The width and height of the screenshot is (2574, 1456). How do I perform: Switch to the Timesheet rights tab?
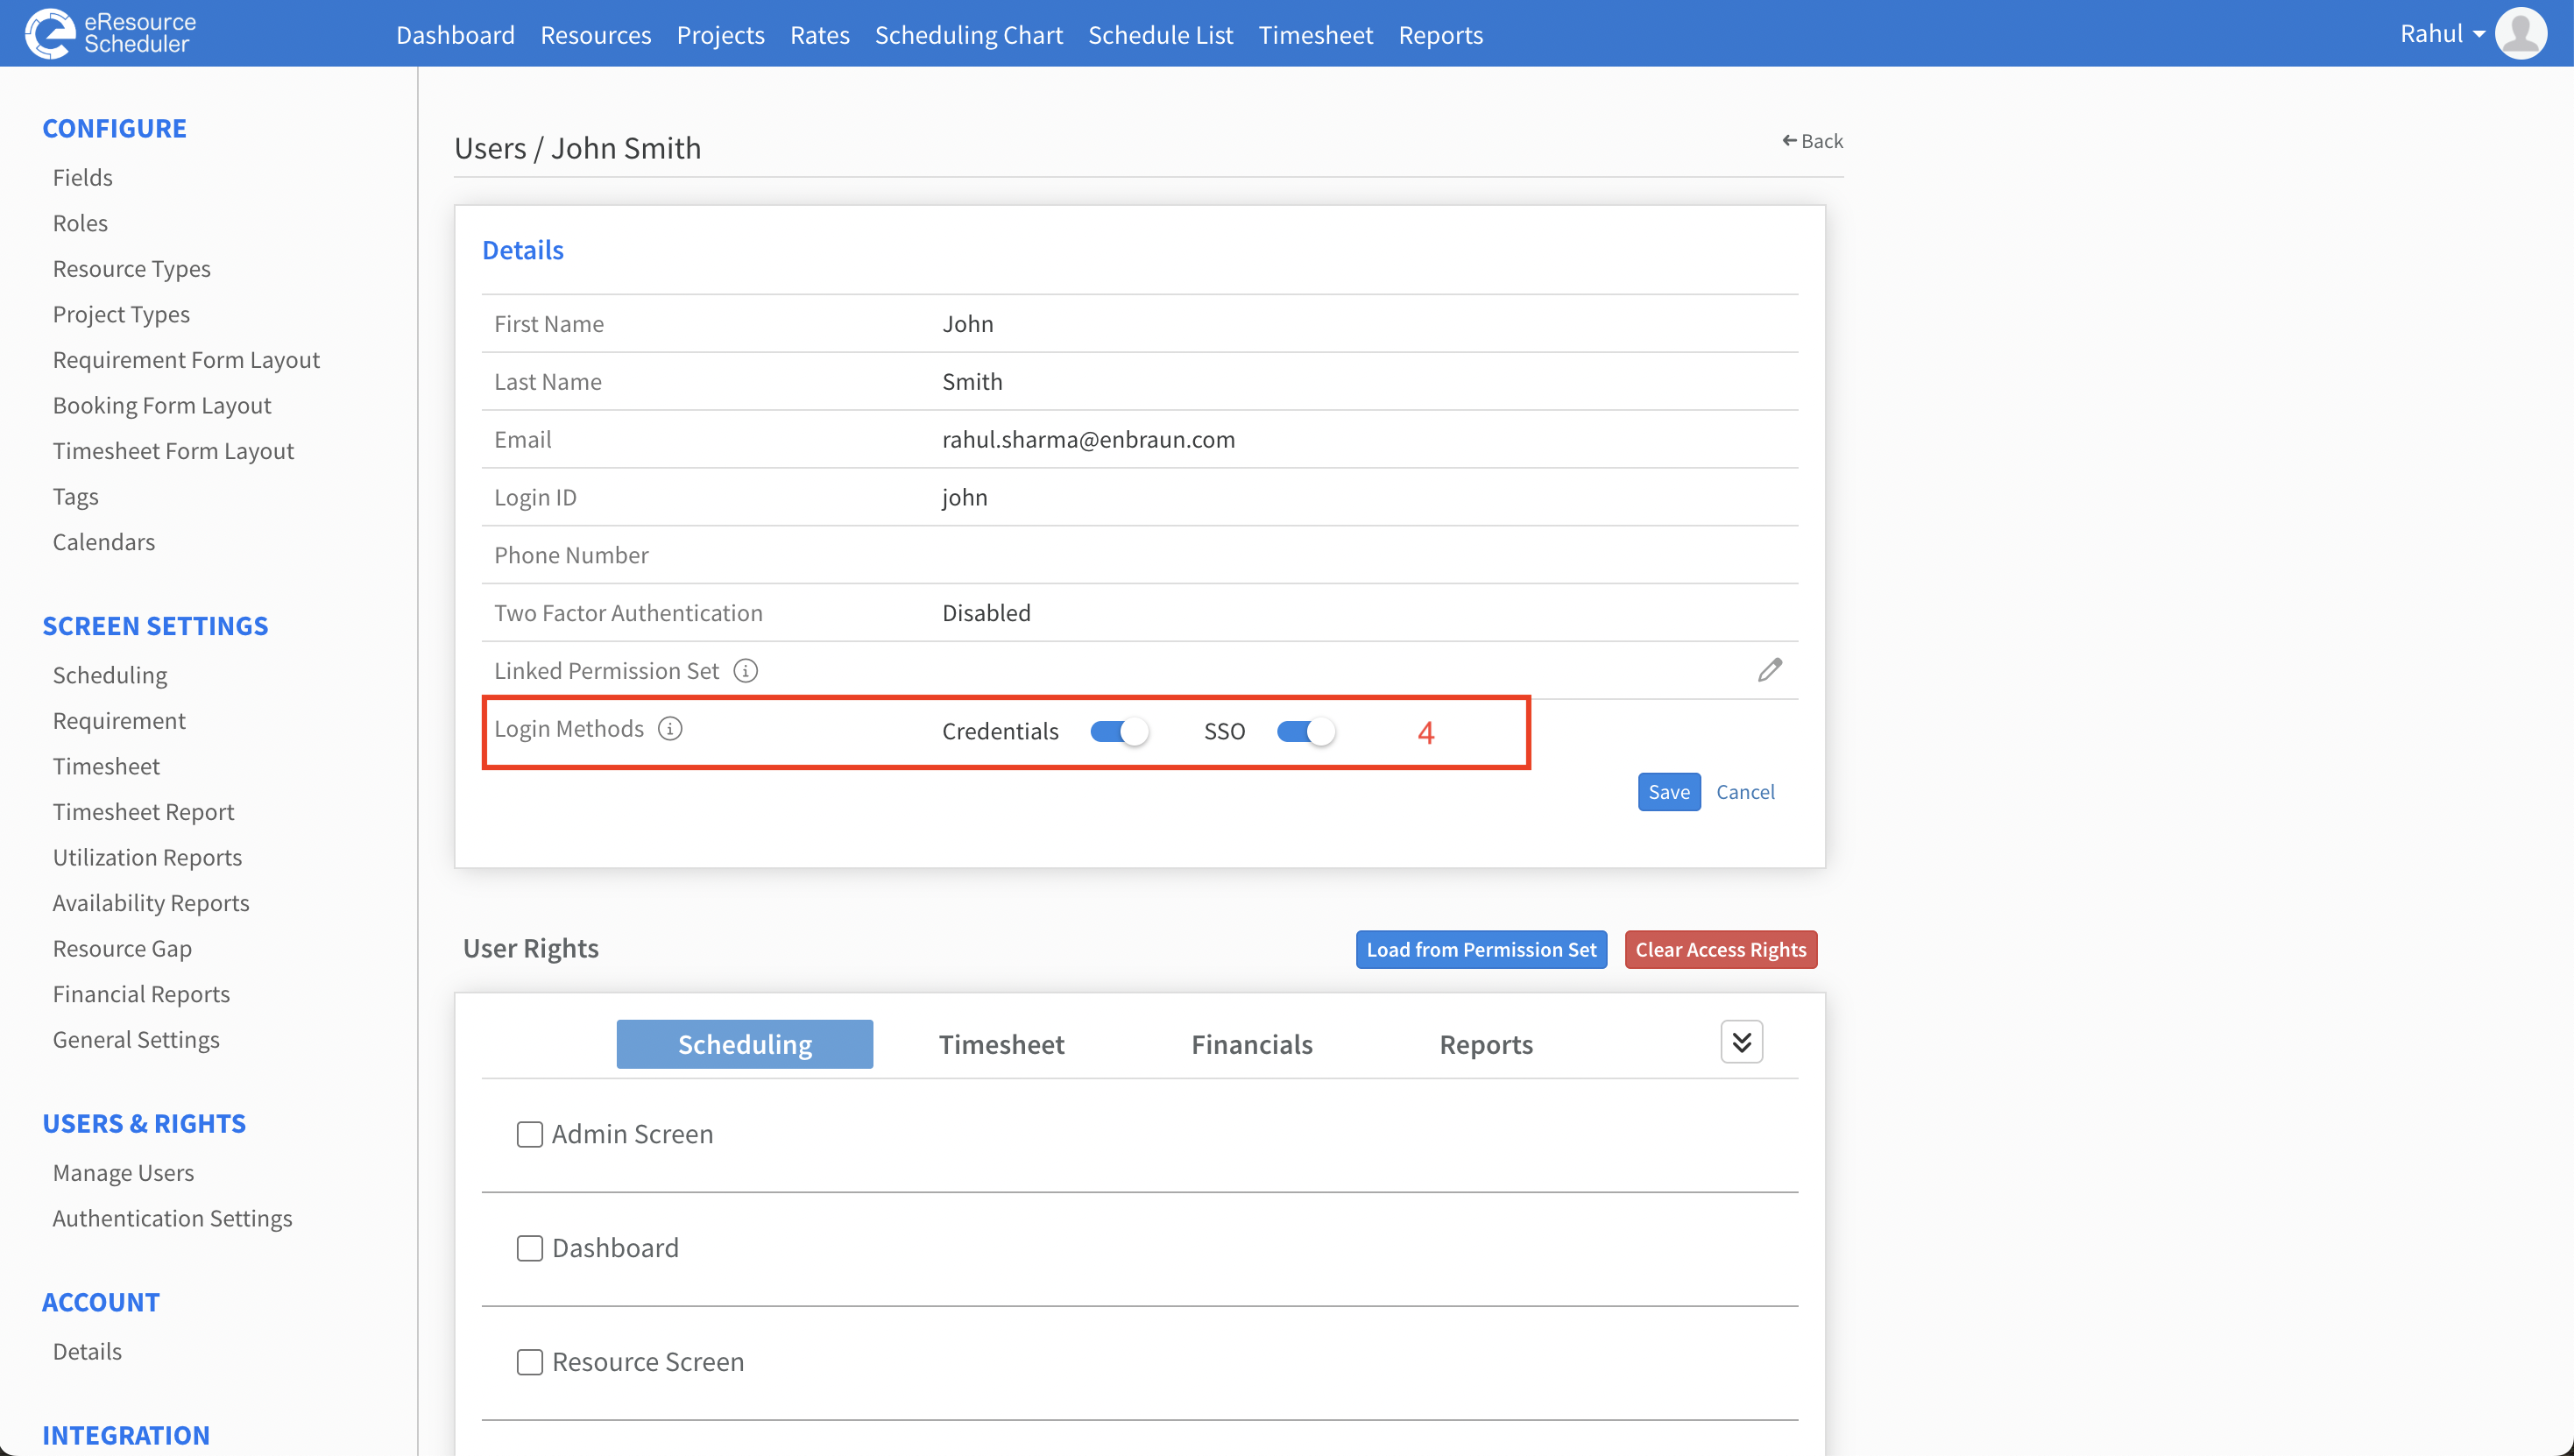click(1001, 1044)
